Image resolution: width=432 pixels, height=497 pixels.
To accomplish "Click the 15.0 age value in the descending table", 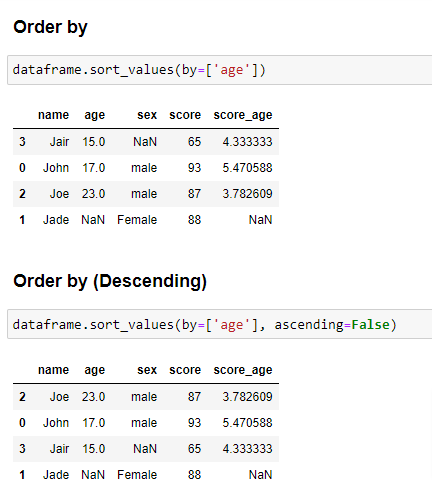I will coord(94,449).
